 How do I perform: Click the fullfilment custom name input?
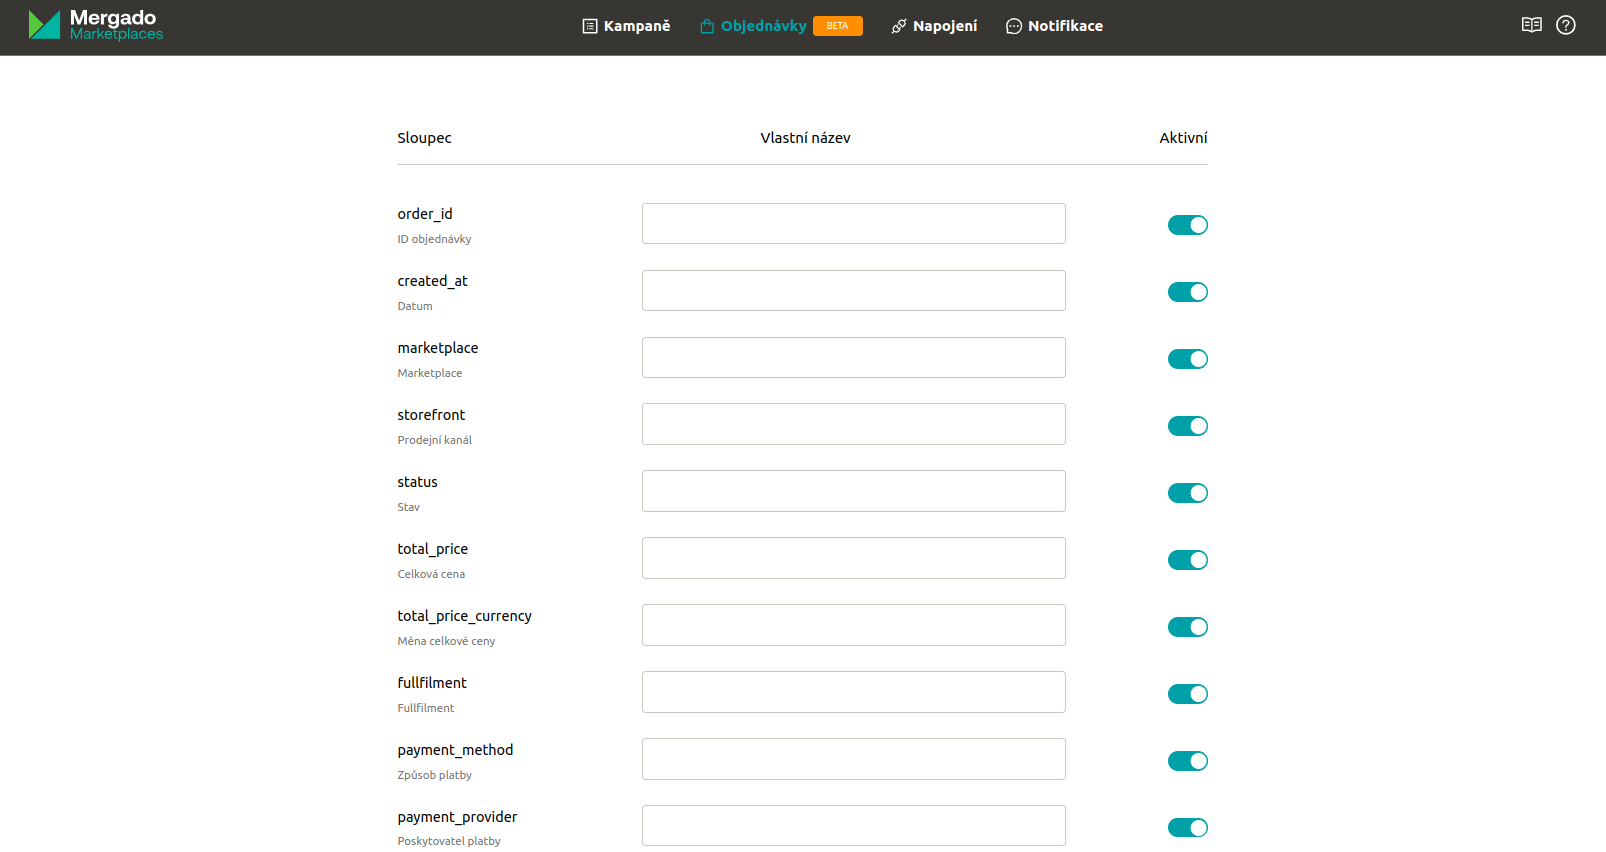(x=853, y=692)
